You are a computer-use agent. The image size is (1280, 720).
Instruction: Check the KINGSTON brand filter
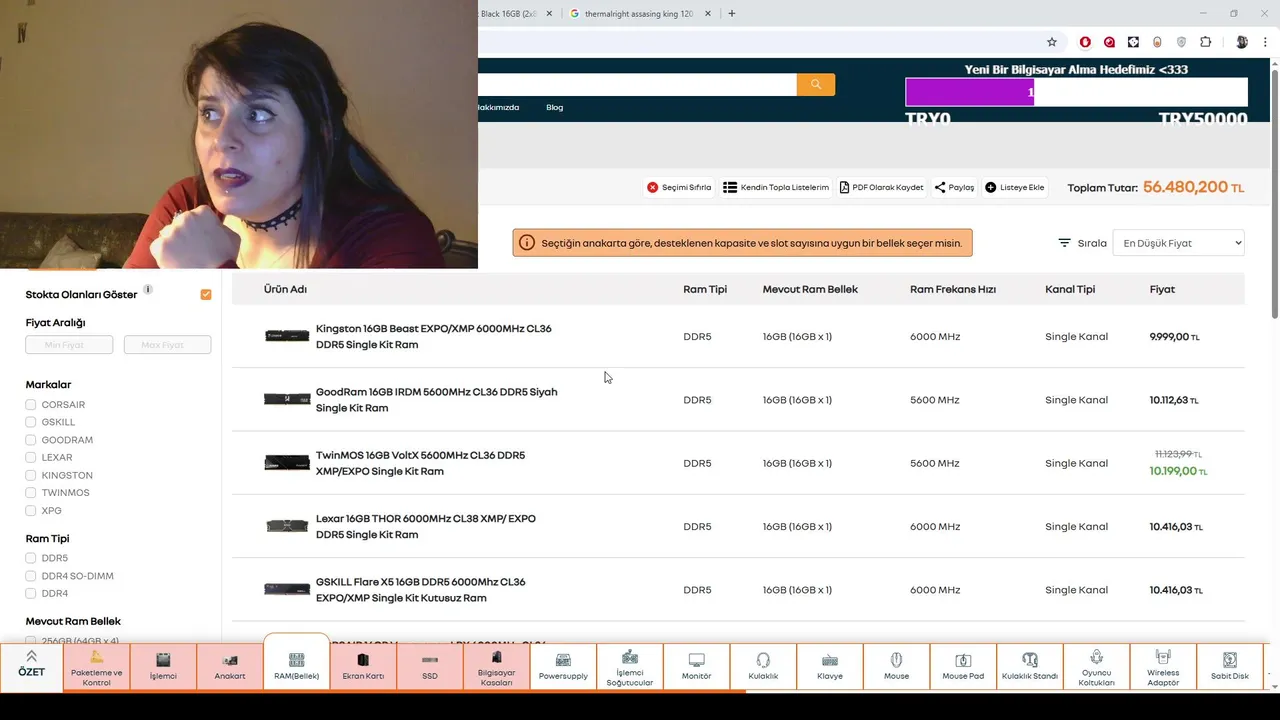[x=31, y=475]
